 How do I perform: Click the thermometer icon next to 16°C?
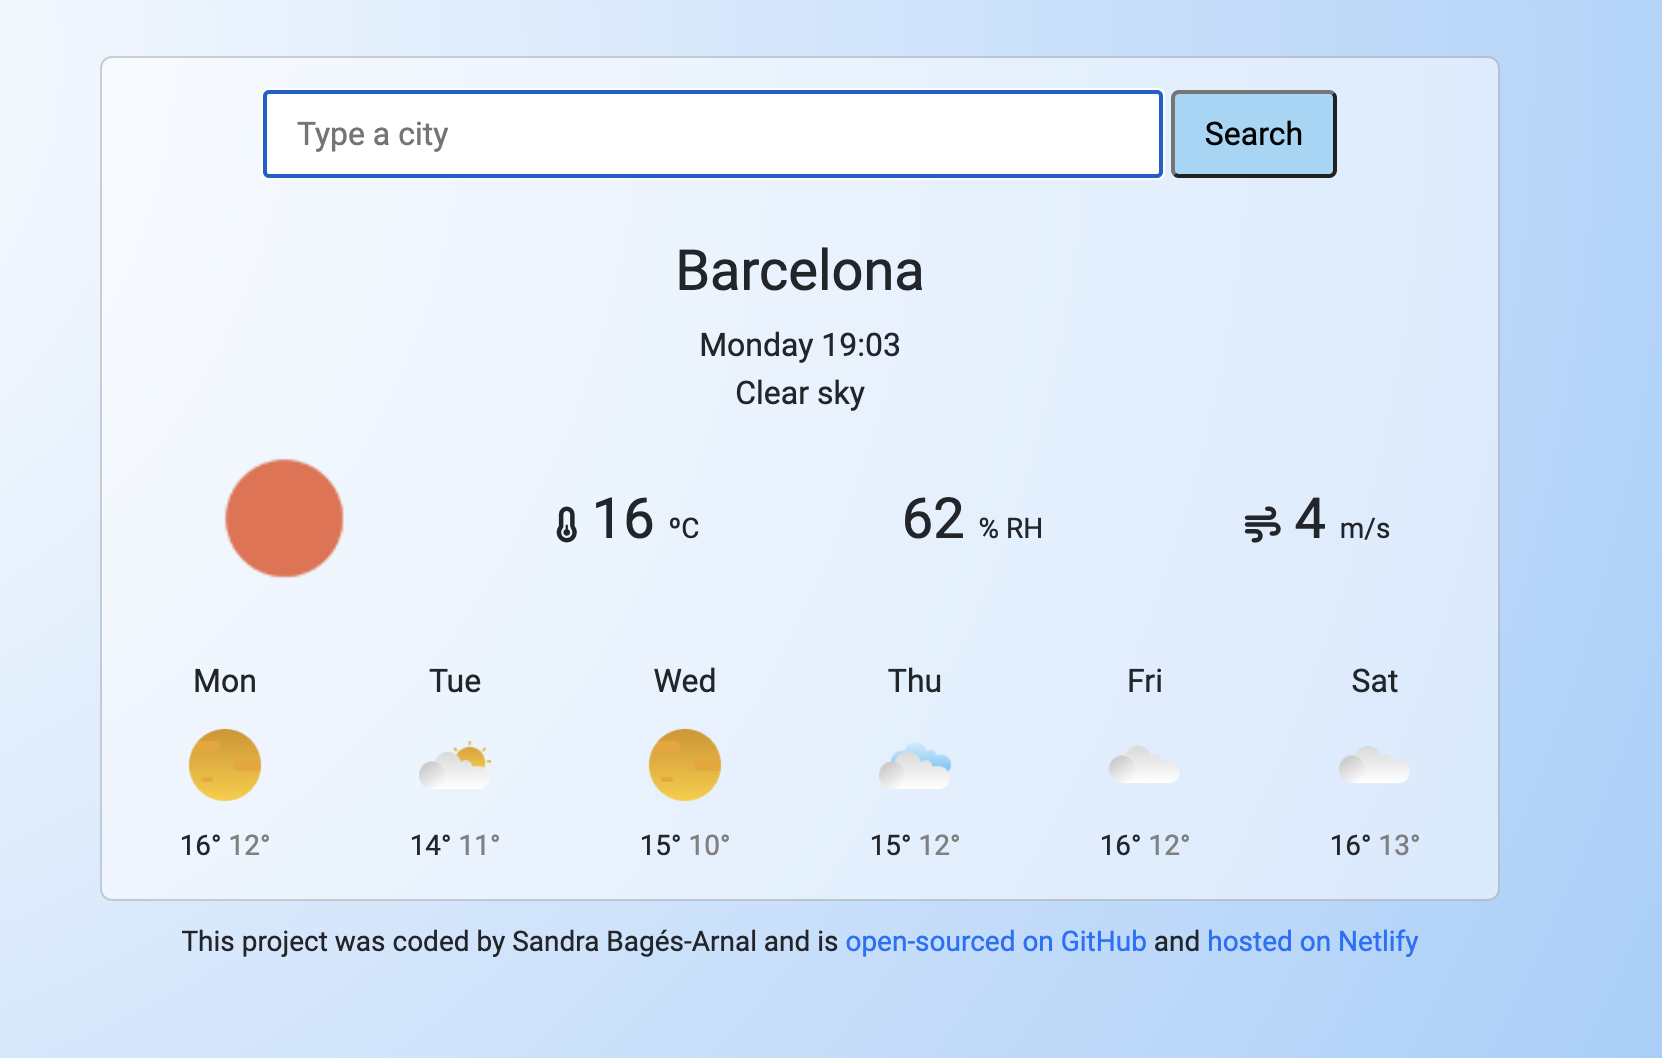pyautogui.click(x=566, y=521)
